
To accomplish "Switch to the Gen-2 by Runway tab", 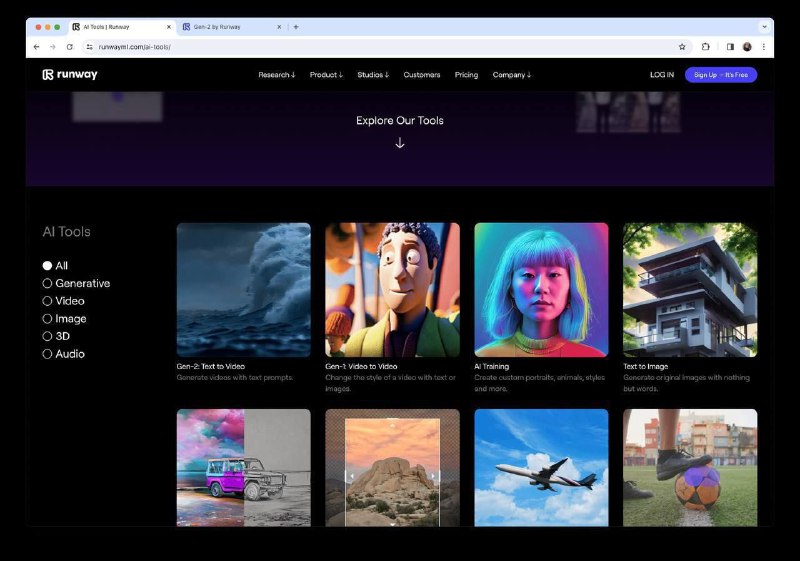I will coord(232,27).
